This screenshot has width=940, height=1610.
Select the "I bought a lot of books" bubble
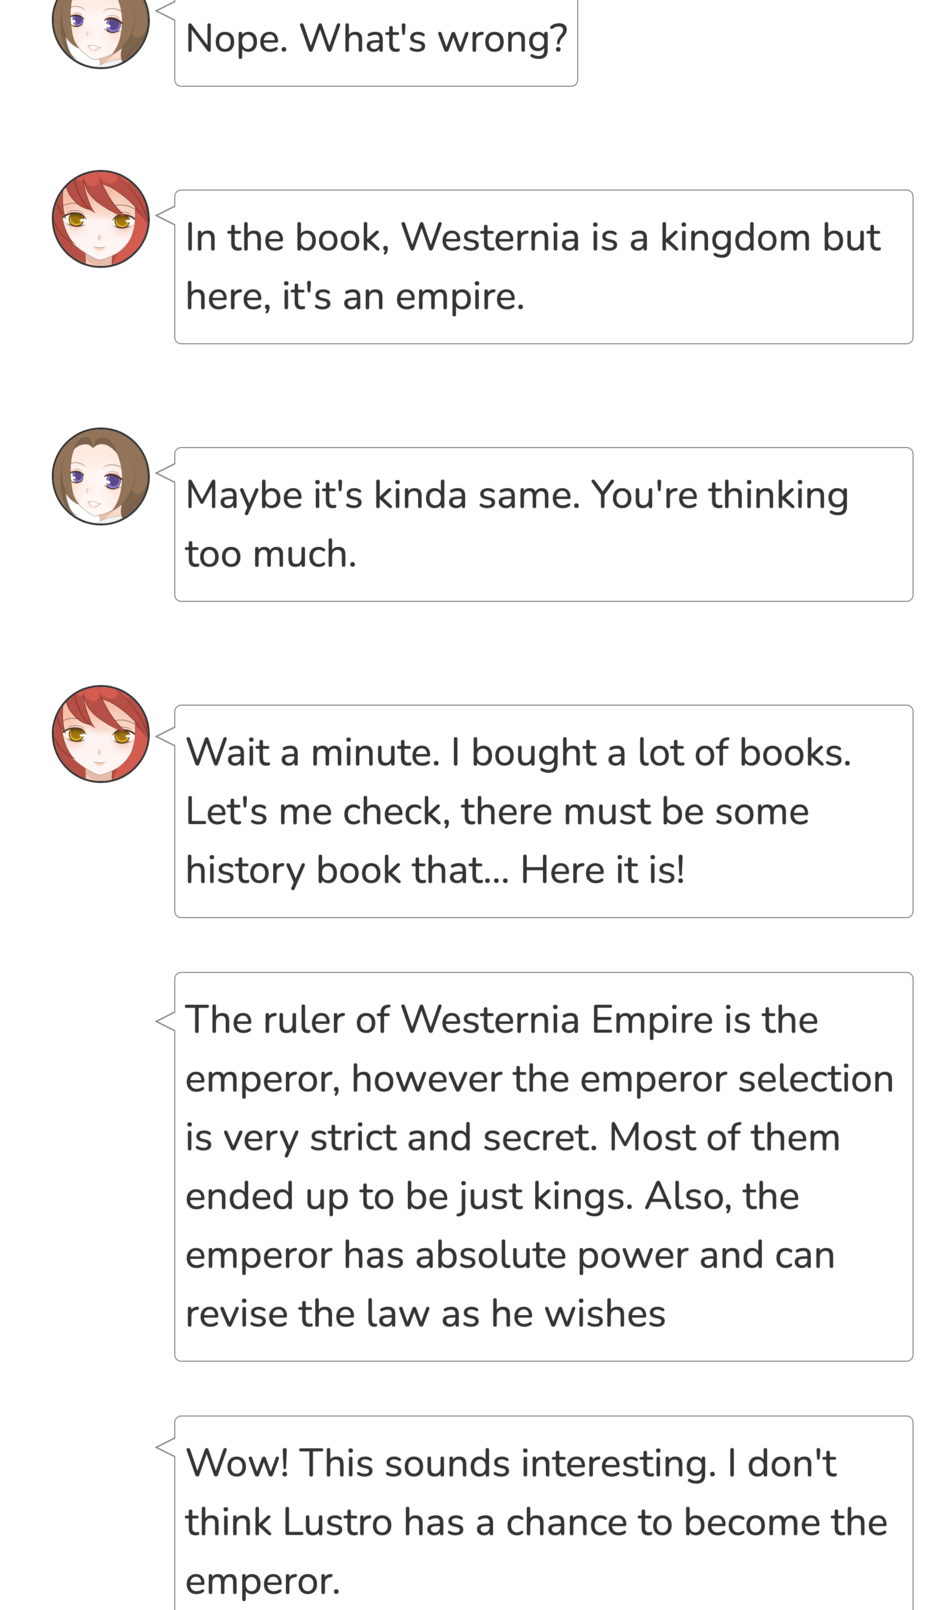tap(543, 811)
